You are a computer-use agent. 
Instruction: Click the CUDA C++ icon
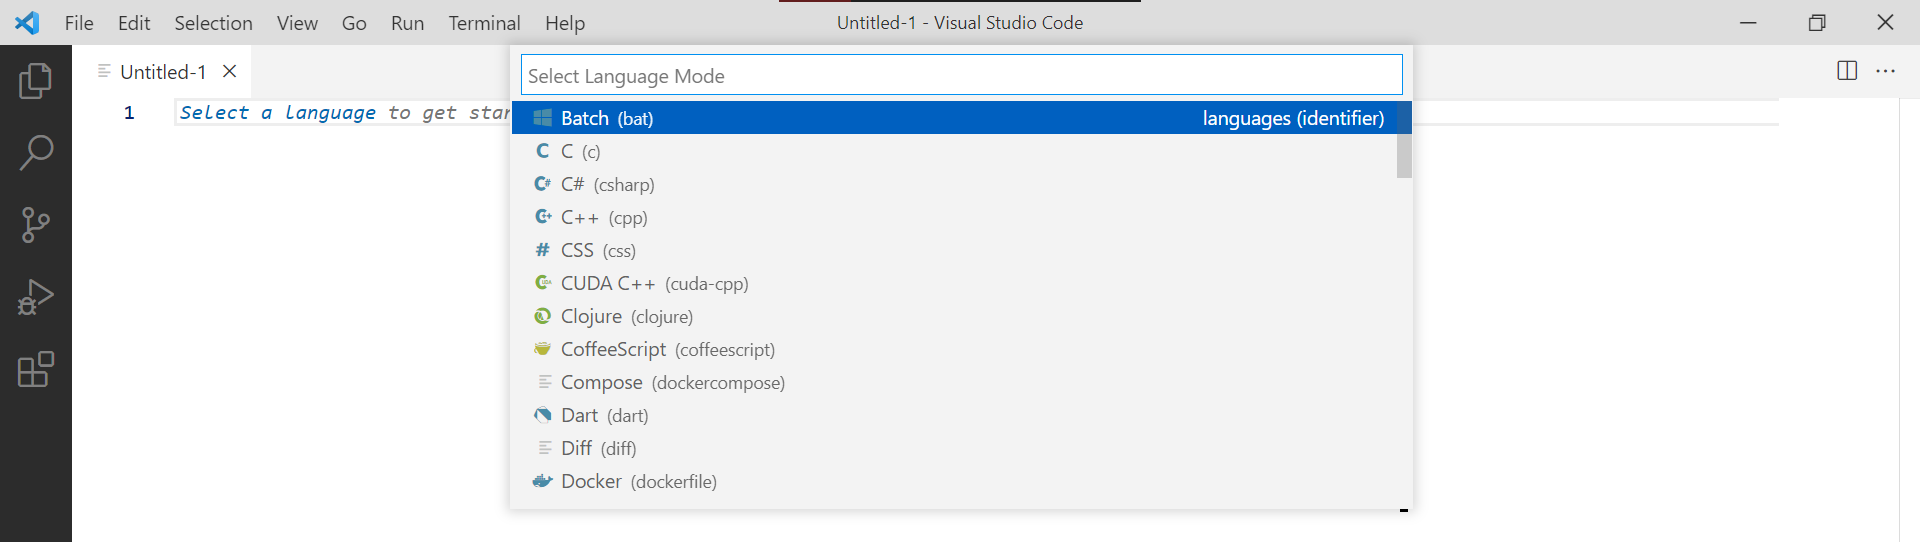coord(543,283)
